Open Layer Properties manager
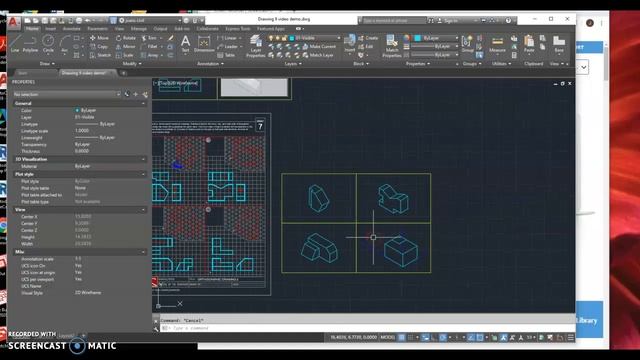640x360 pixels. pyautogui.click(x=256, y=46)
